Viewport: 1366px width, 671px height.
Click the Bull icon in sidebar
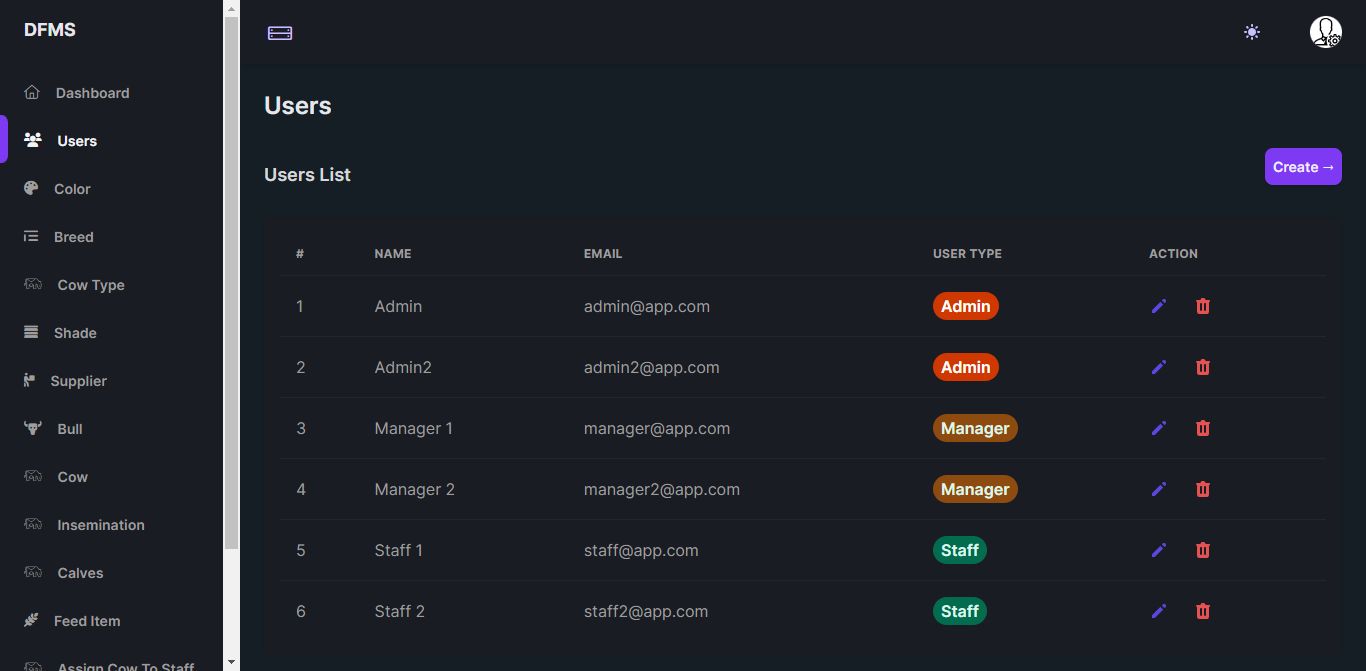[33, 429]
